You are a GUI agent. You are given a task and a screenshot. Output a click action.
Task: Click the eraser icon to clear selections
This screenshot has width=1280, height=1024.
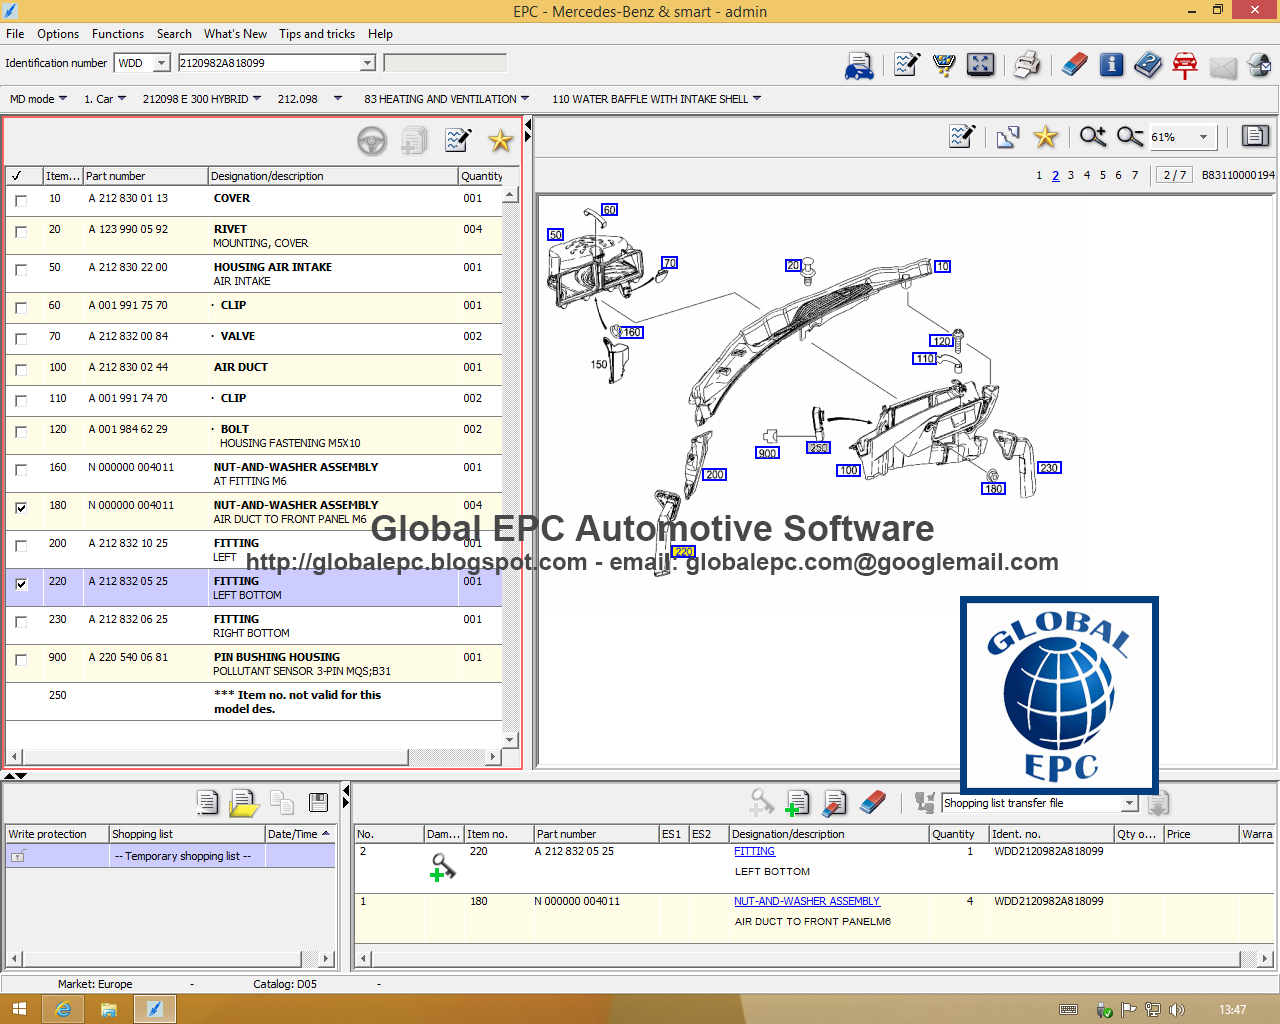tap(1073, 64)
